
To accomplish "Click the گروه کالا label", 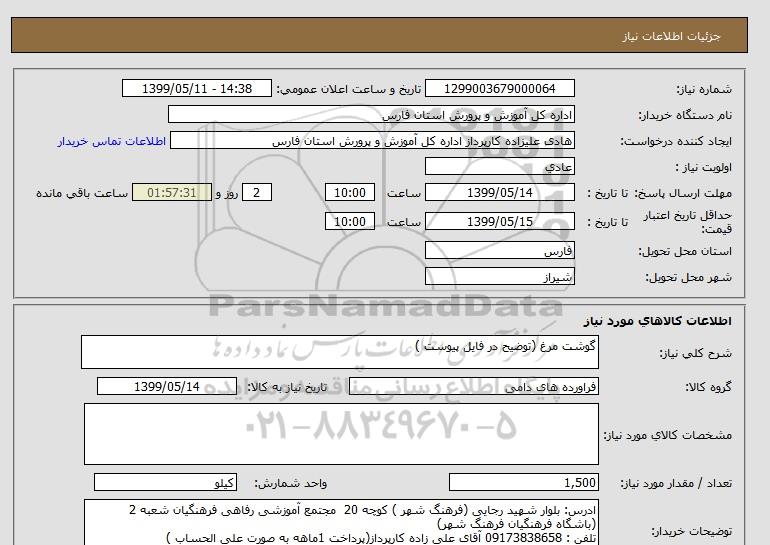I will (709, 387).
